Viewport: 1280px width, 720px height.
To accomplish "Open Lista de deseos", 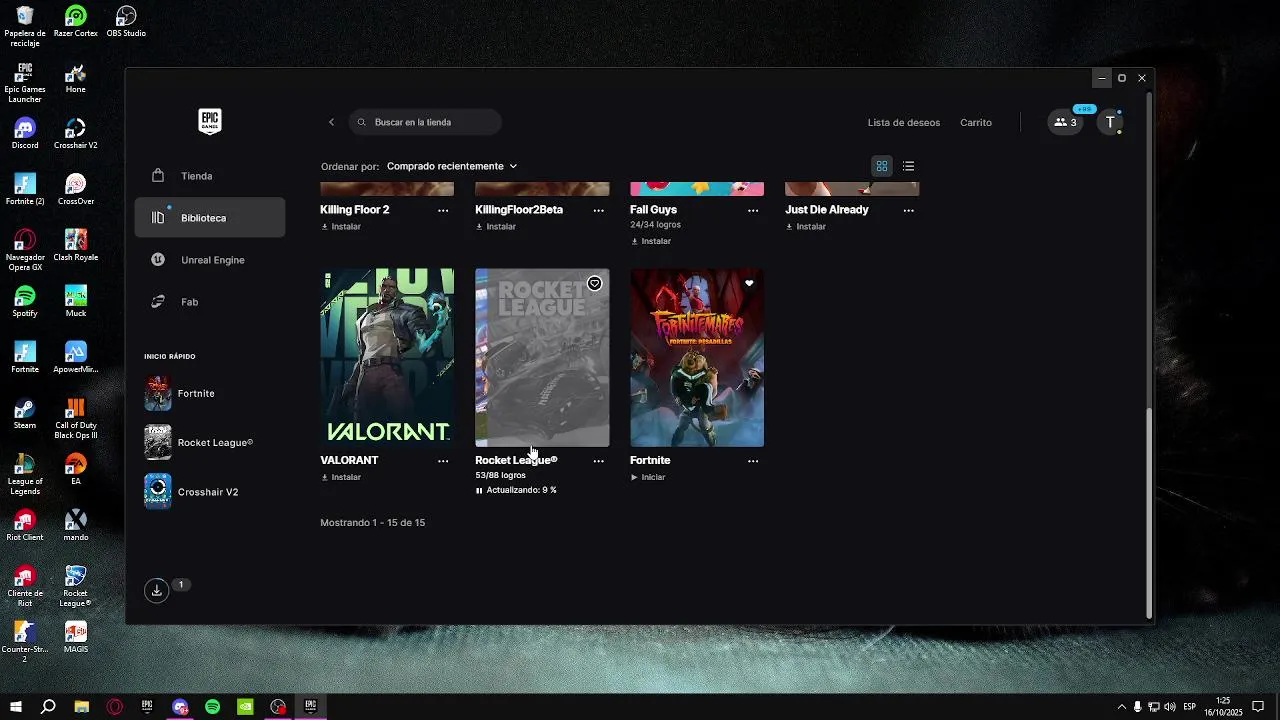I will (904, 123).
